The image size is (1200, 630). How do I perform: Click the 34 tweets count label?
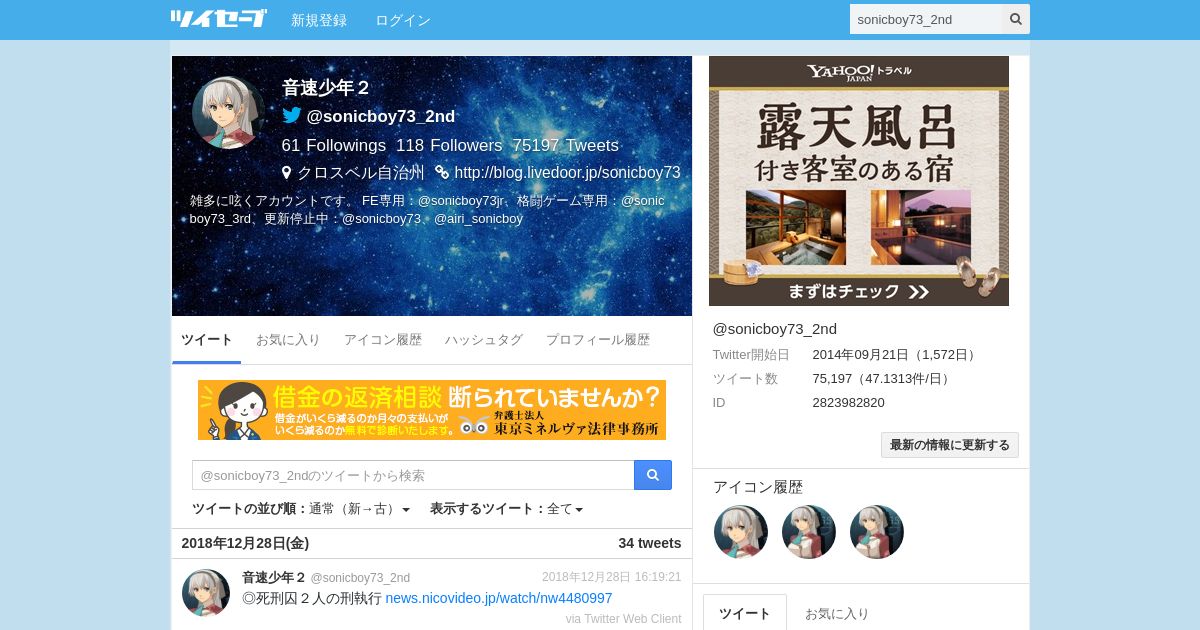point(650,543)
